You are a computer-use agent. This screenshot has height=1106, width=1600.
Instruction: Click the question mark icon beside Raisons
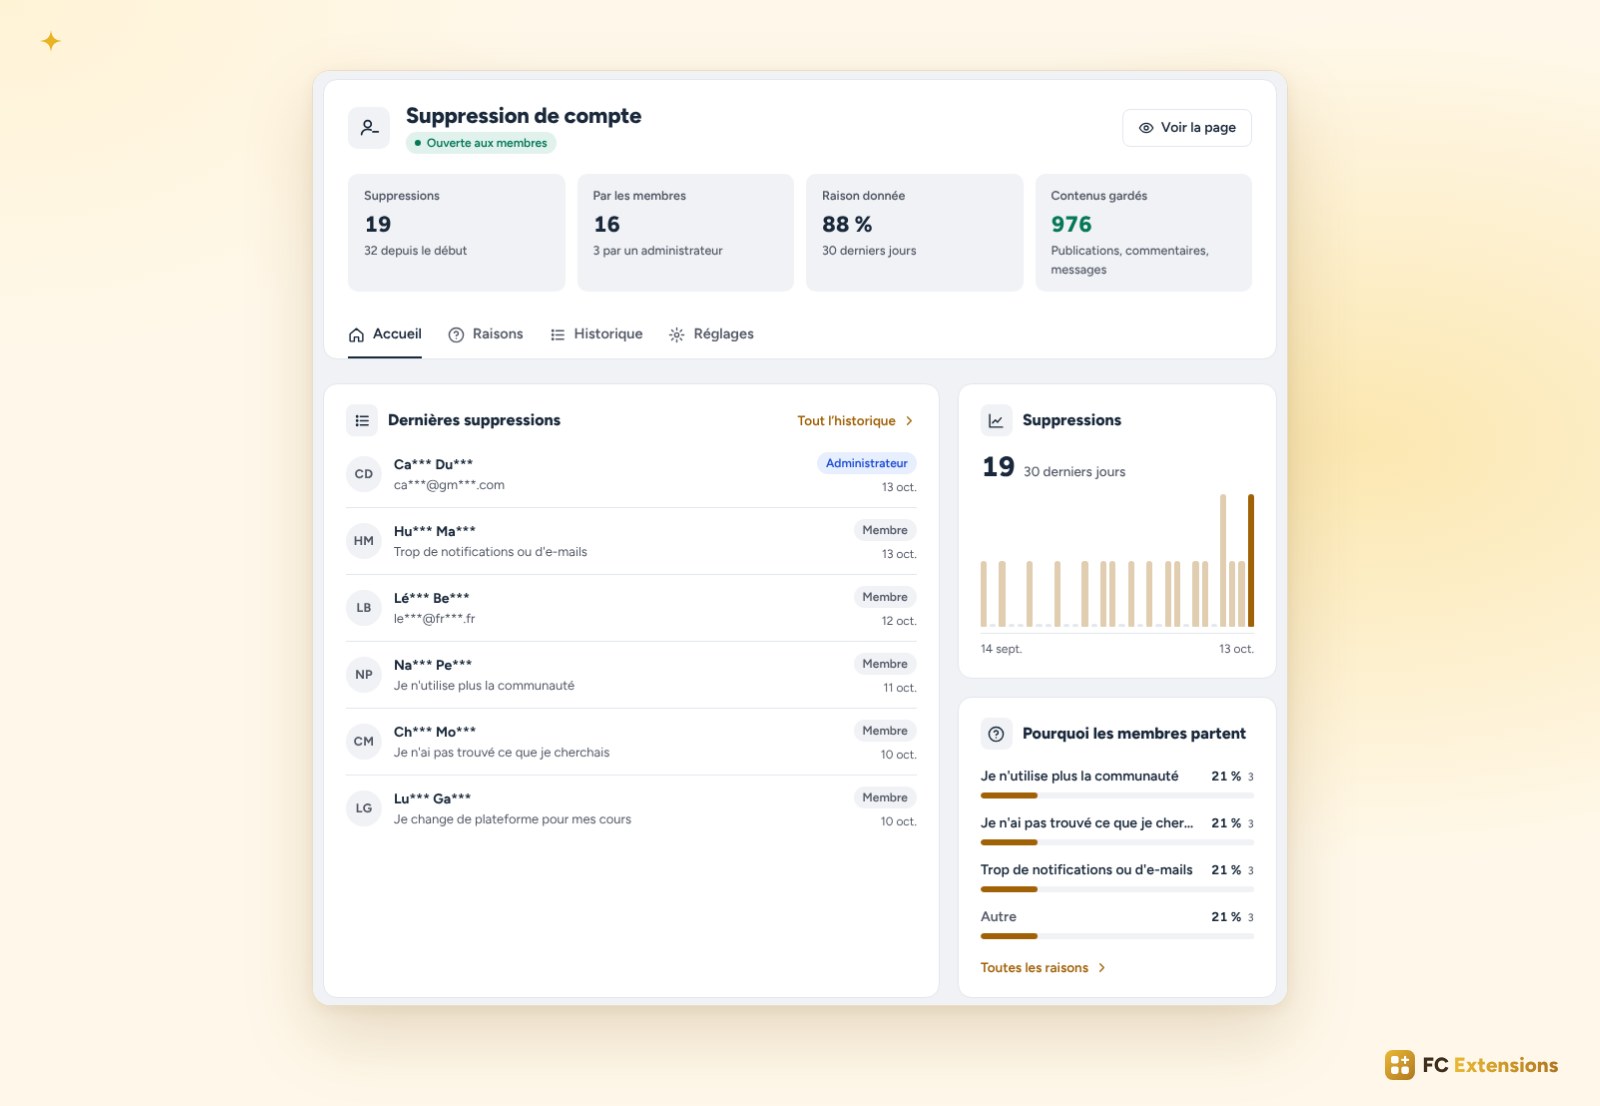[x=456, y=335]
